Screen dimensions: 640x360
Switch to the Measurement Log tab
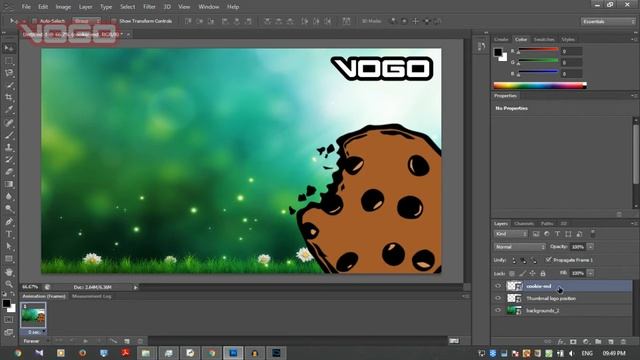click(x=91, y=296)
